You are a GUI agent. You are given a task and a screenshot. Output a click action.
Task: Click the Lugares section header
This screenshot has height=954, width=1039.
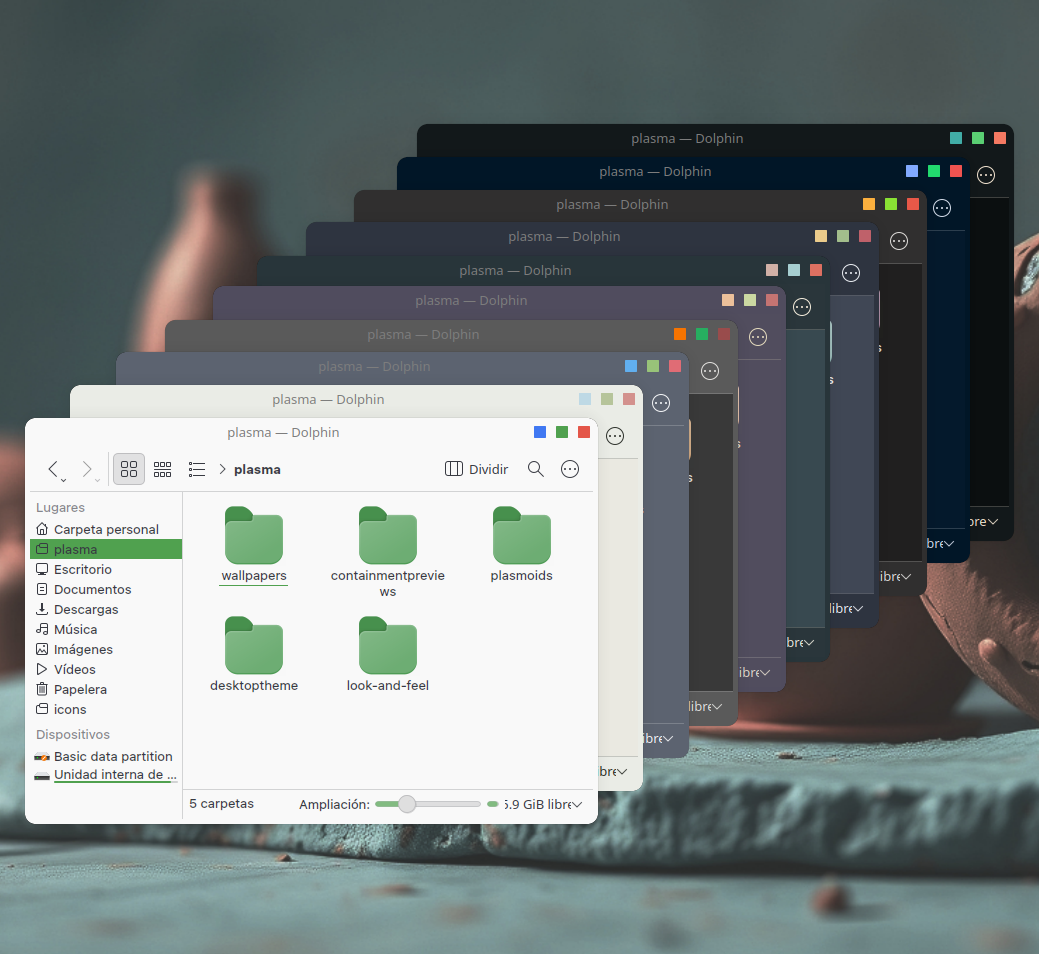(x=60, y=507)
